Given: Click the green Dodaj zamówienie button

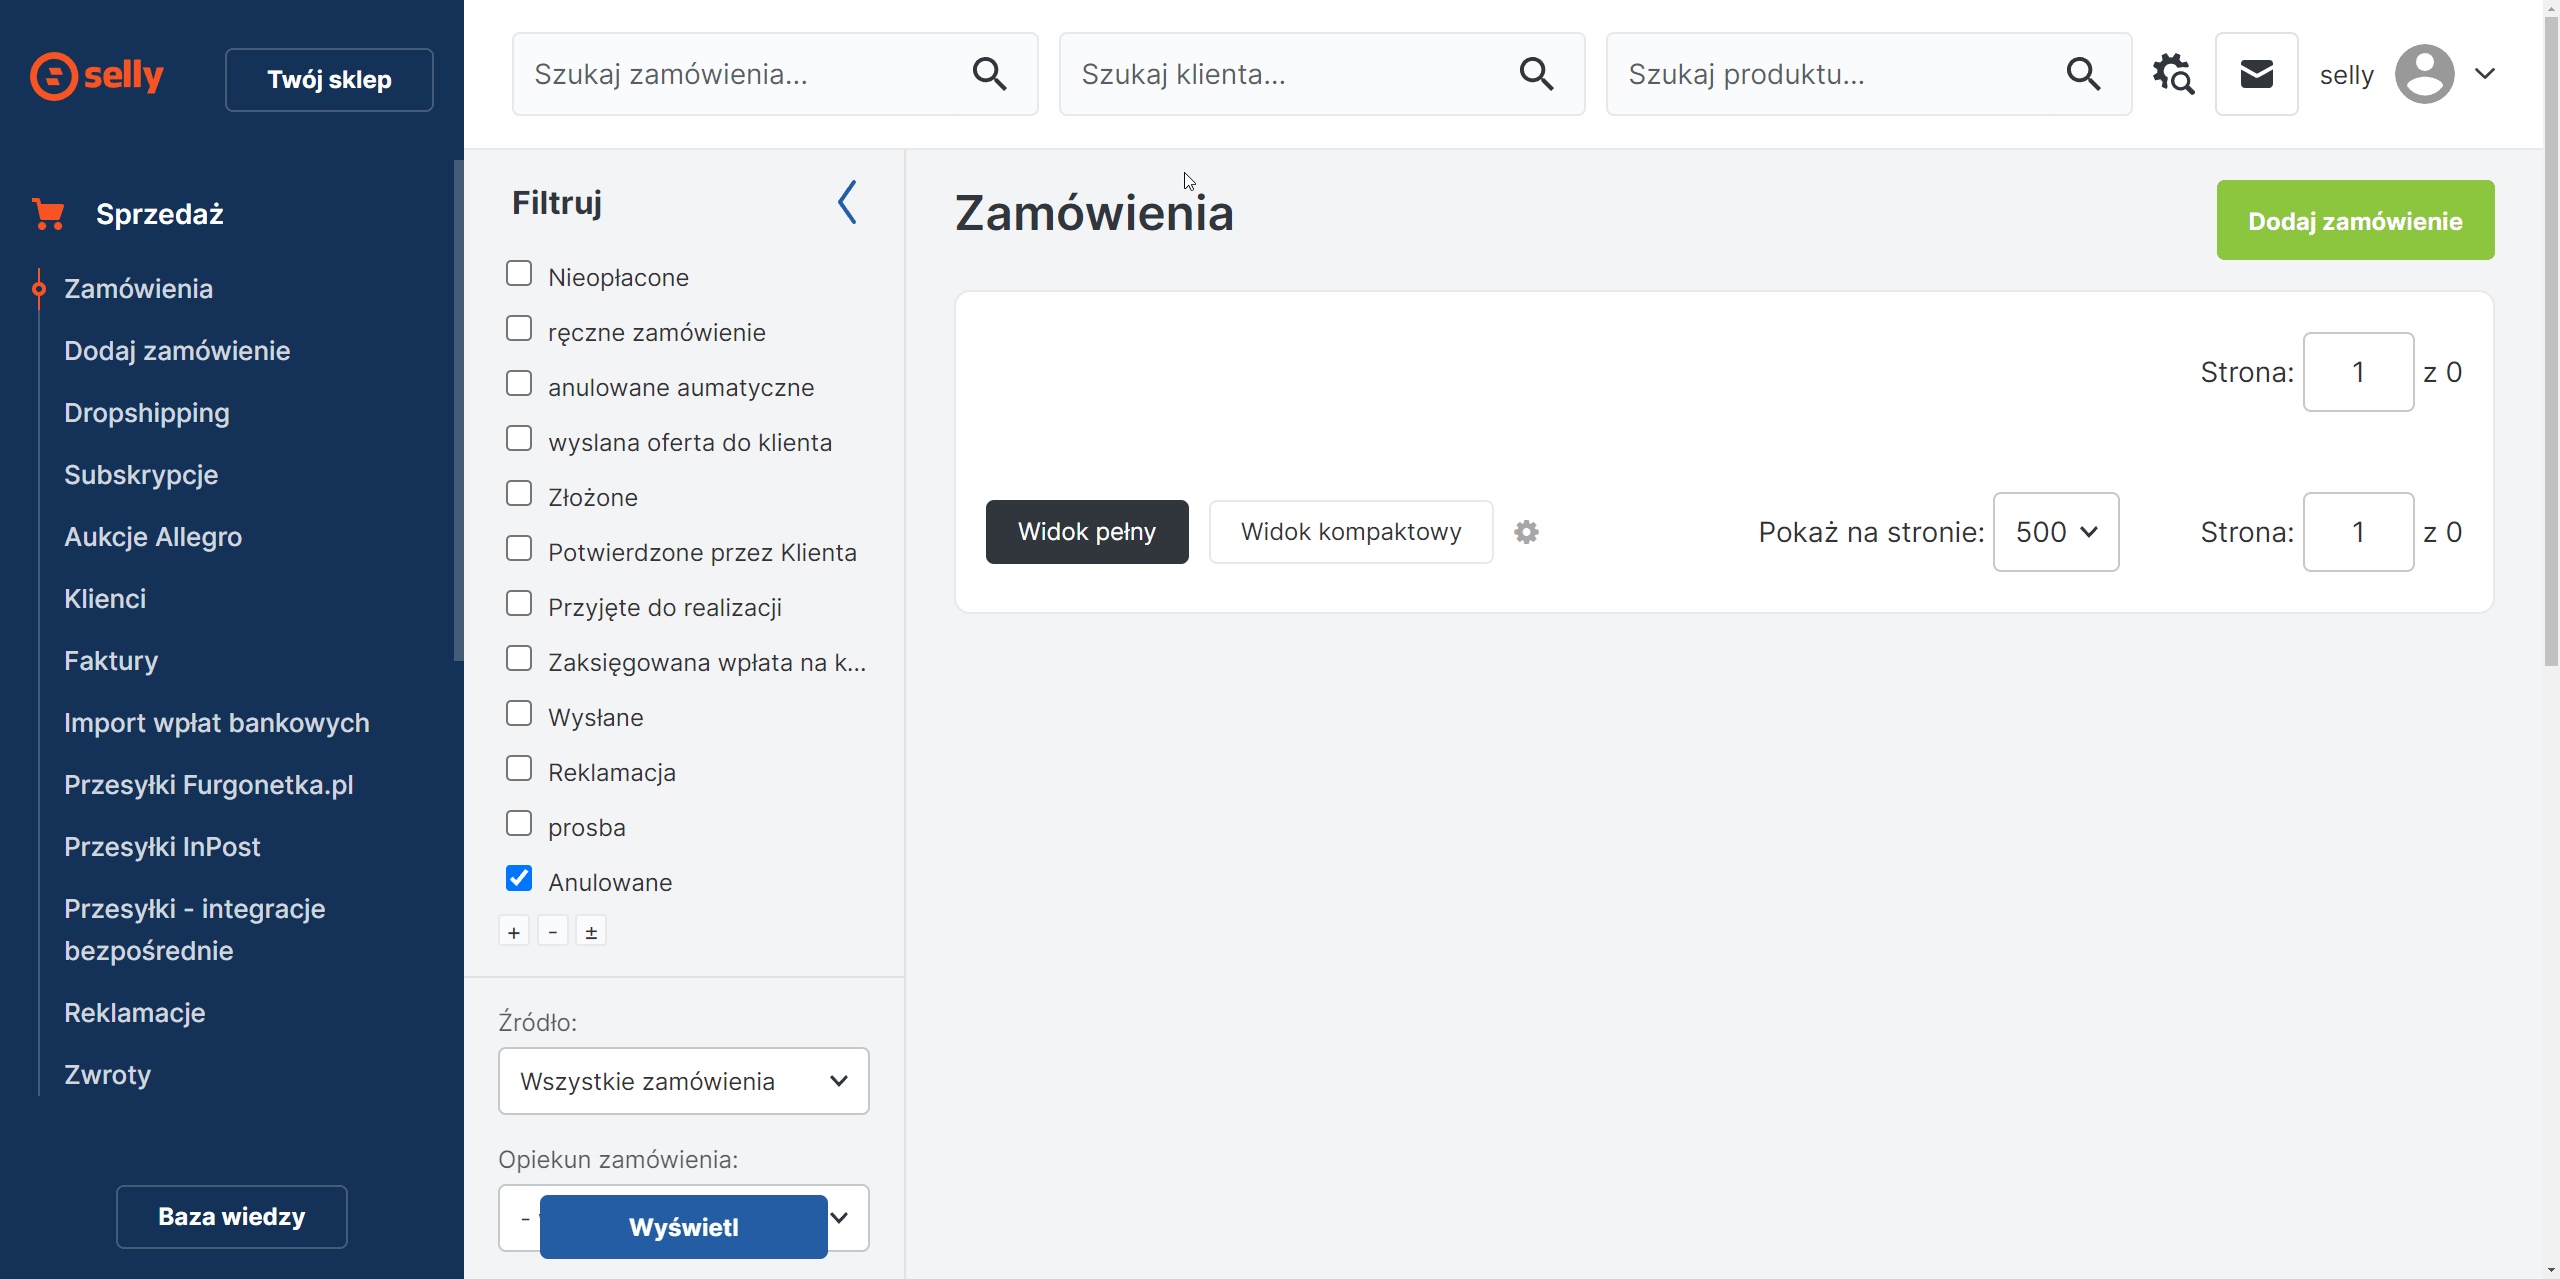Looking at the screenshot, I should pos(2355,221).
